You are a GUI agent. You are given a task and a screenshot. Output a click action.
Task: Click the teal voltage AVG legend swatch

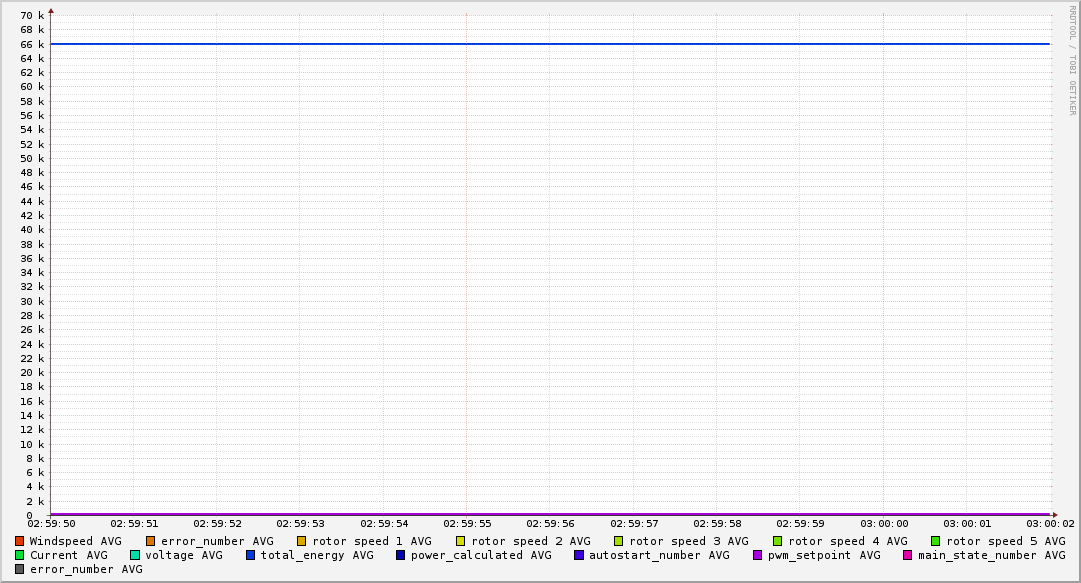(135, 555)
